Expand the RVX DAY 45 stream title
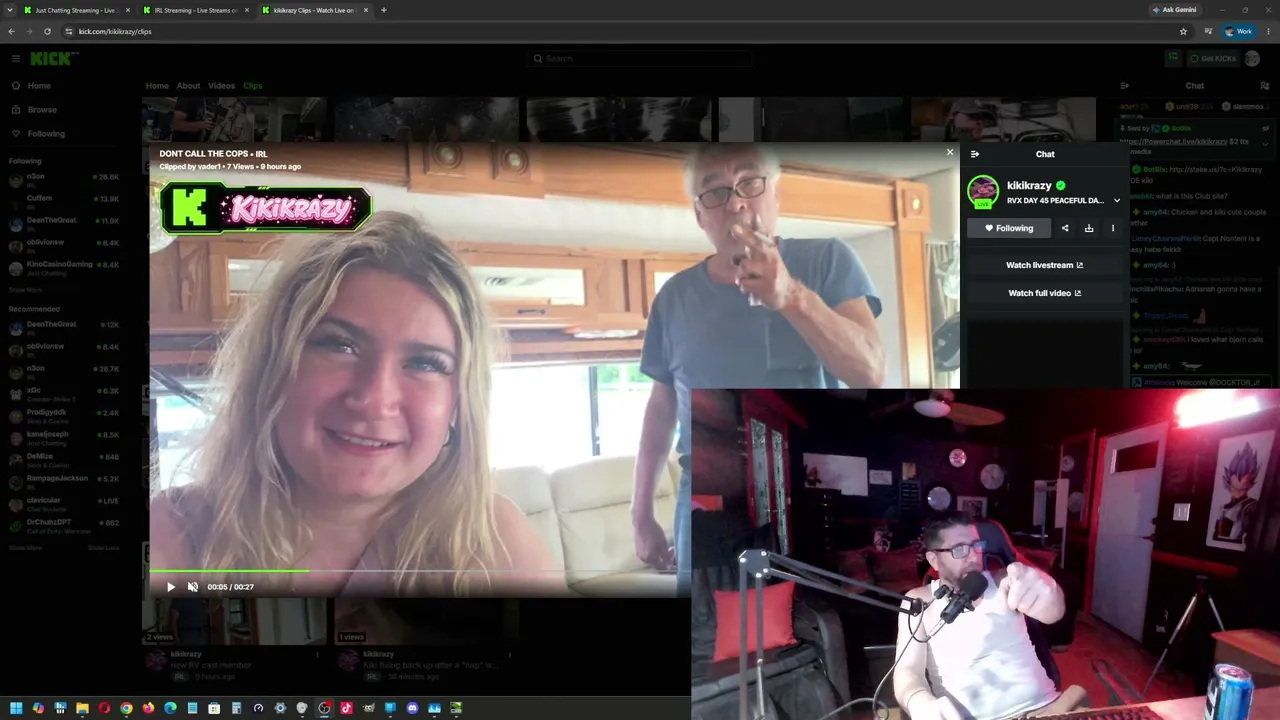 point(1117,200)
